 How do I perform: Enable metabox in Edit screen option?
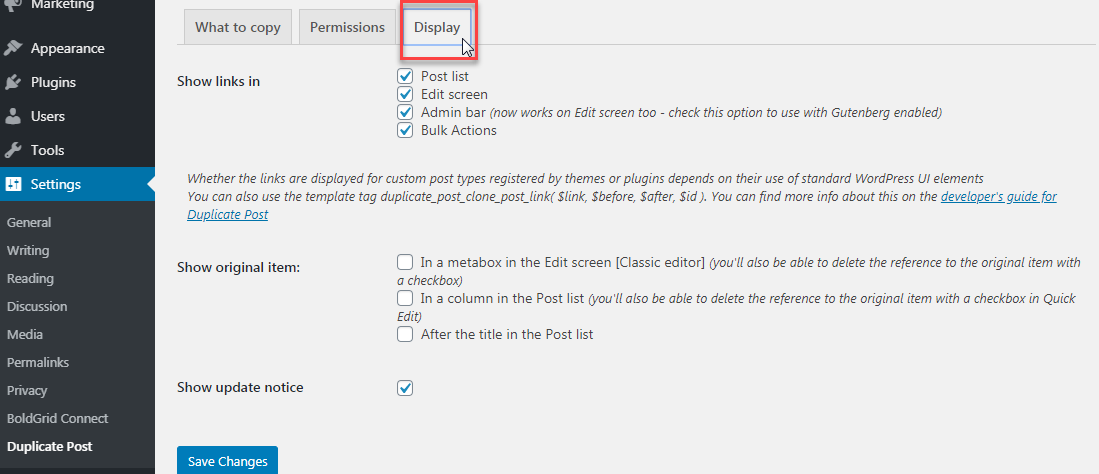click(405, 262)
